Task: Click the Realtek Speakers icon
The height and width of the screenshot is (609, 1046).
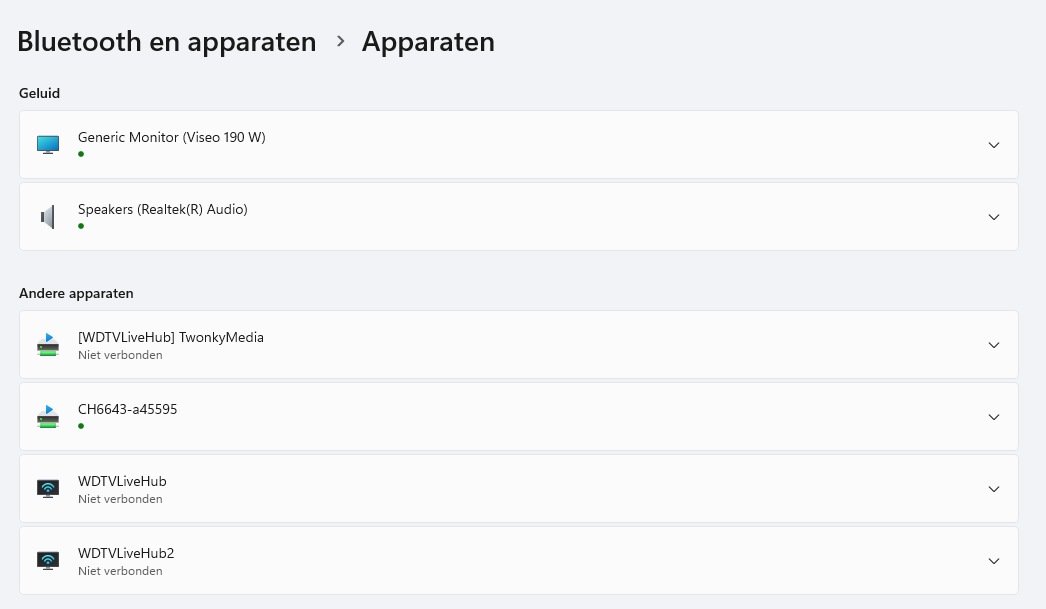Action: pyautogui.click(x=48, y=217)
